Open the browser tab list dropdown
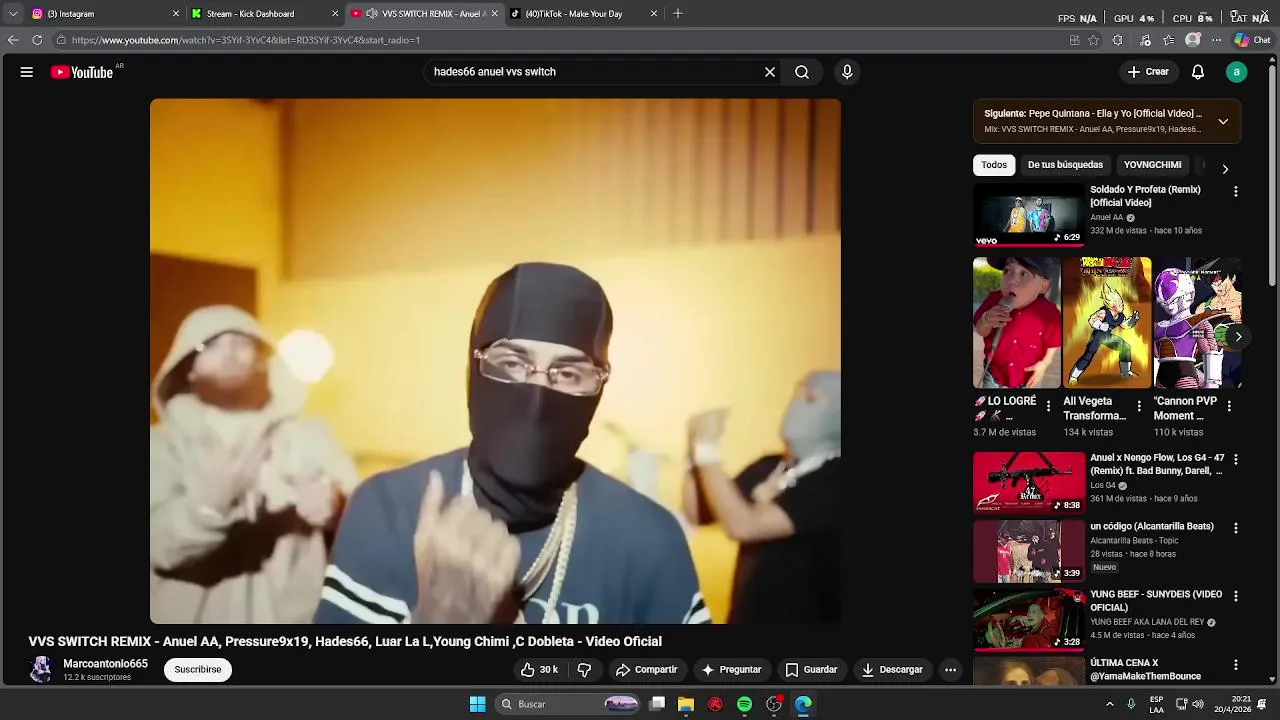Screen dimensions: 1280x720 click(13, 14)
